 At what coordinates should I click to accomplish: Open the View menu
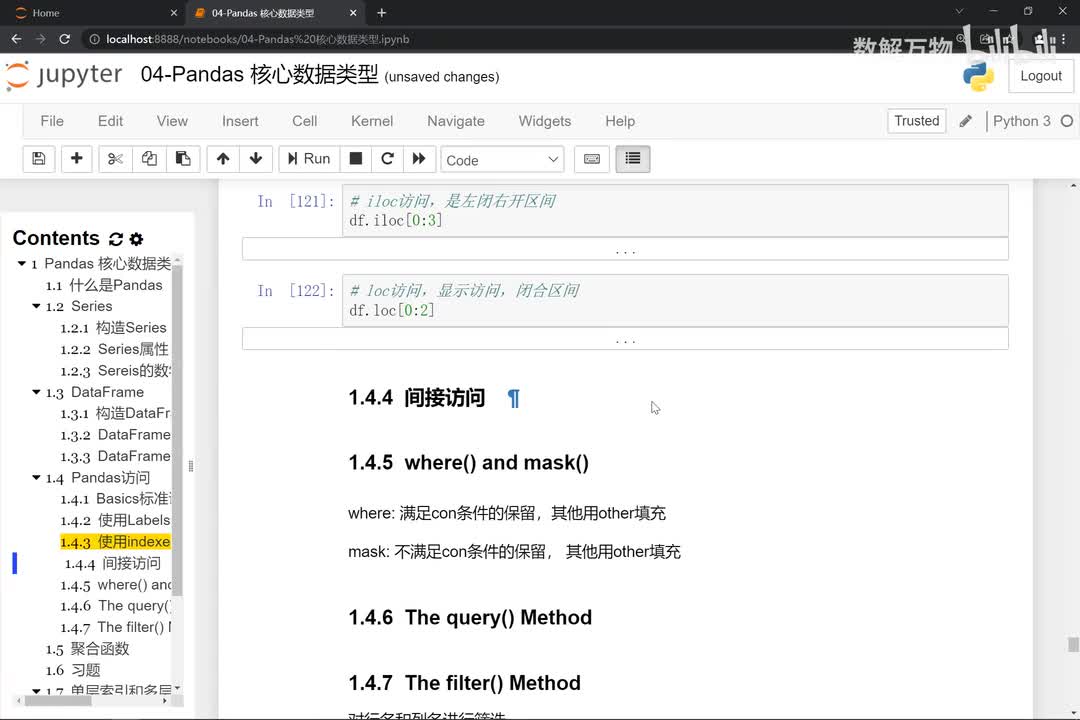[172, 121]
